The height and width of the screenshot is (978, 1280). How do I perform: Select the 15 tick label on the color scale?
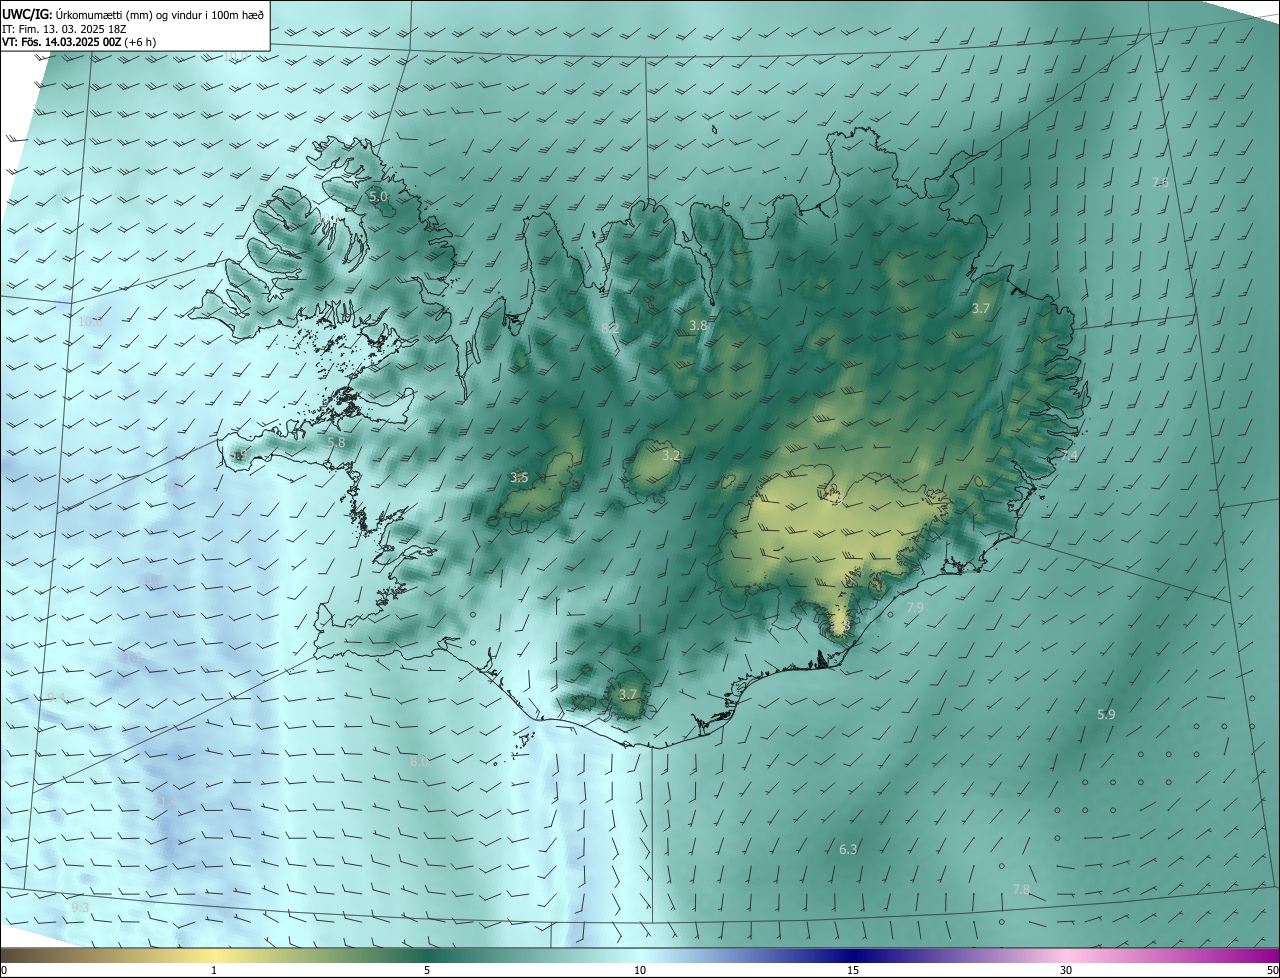click(x=853, y=970)
